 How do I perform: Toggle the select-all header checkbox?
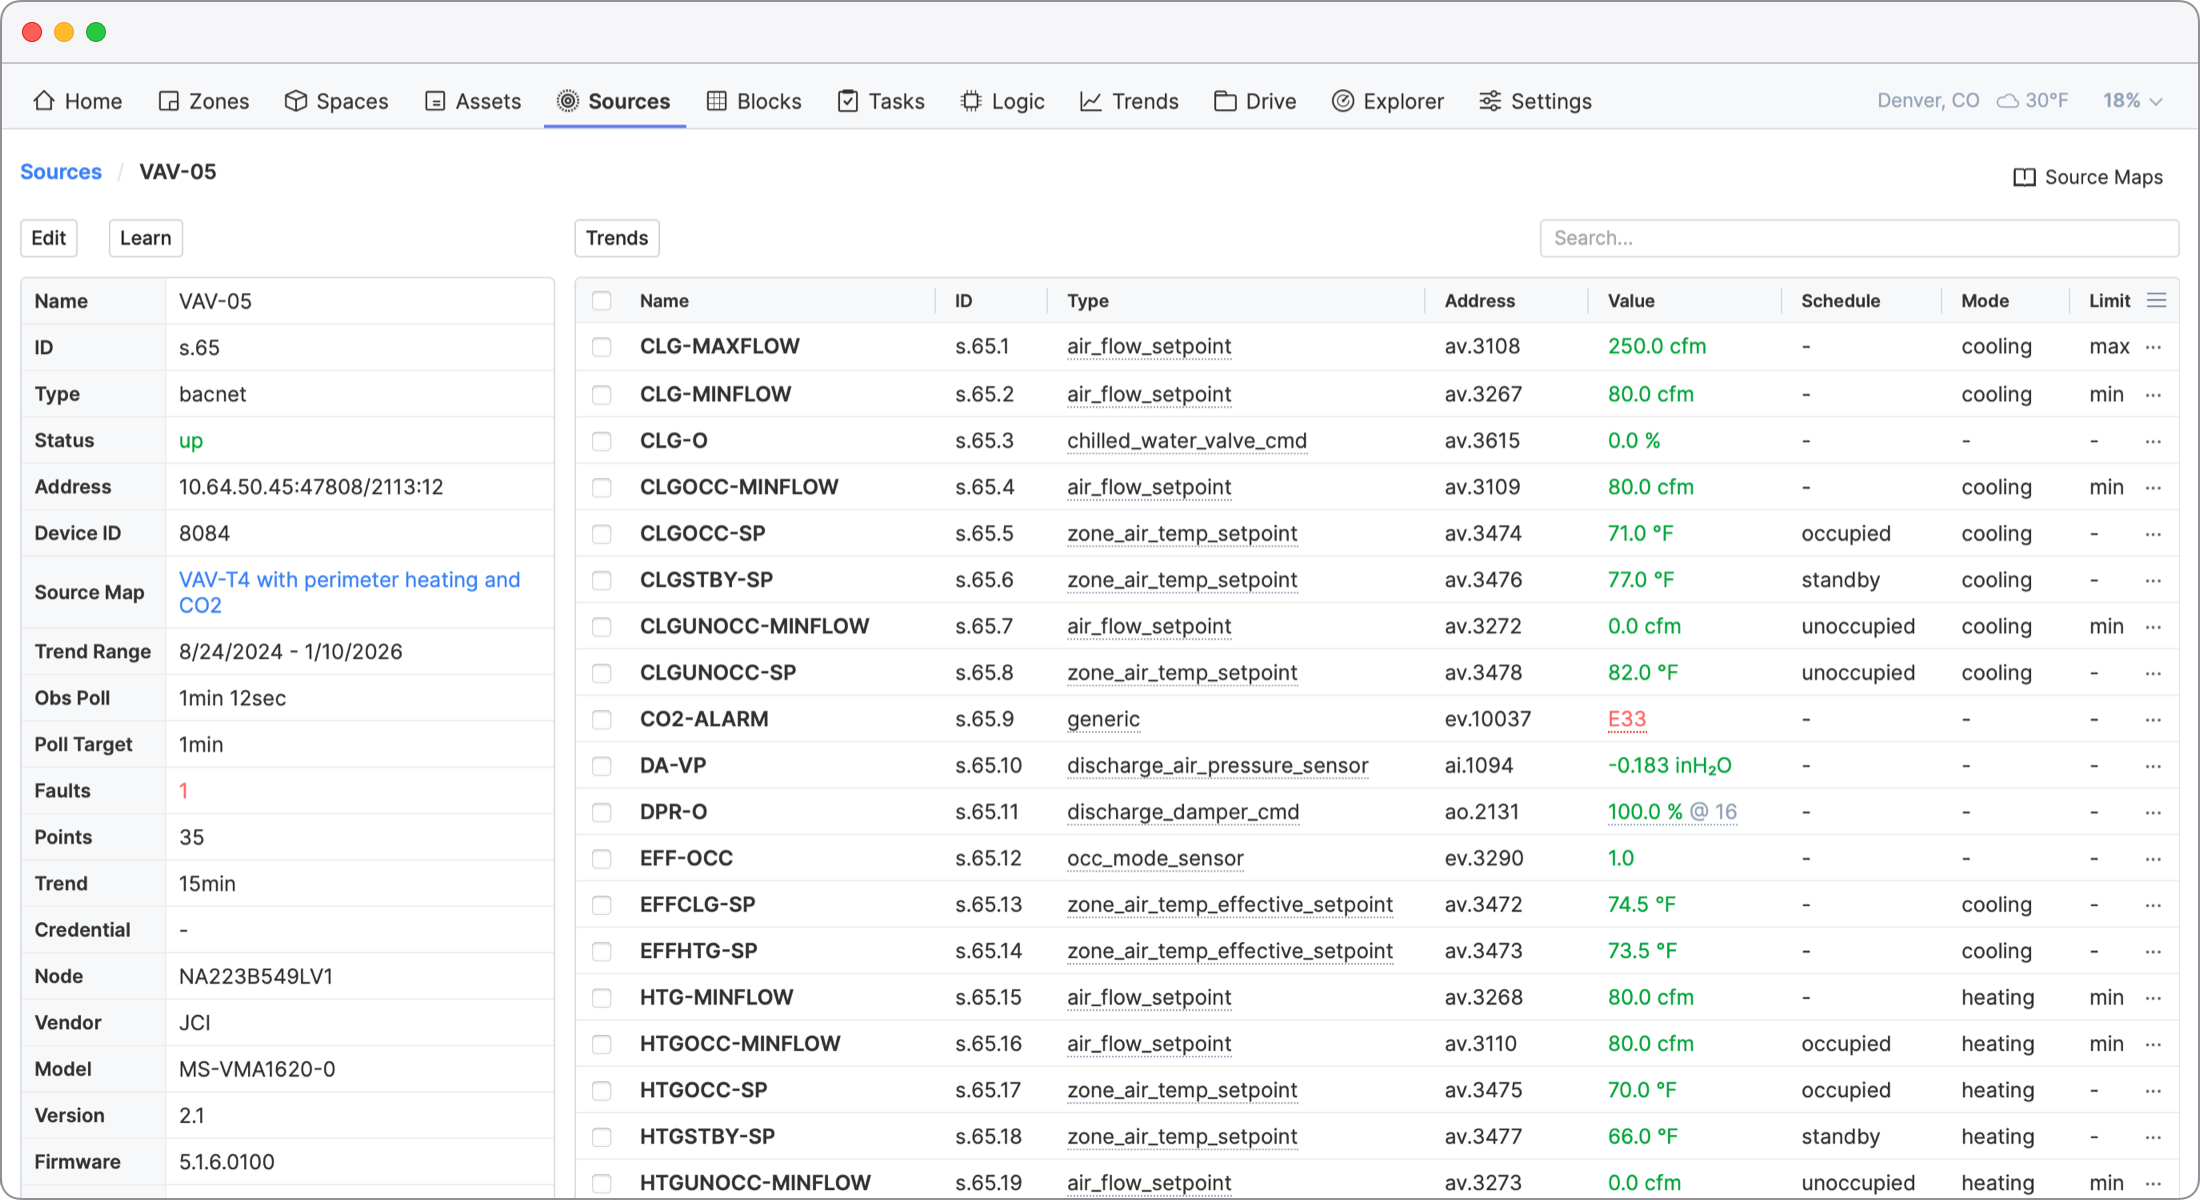tap(602, 301)
